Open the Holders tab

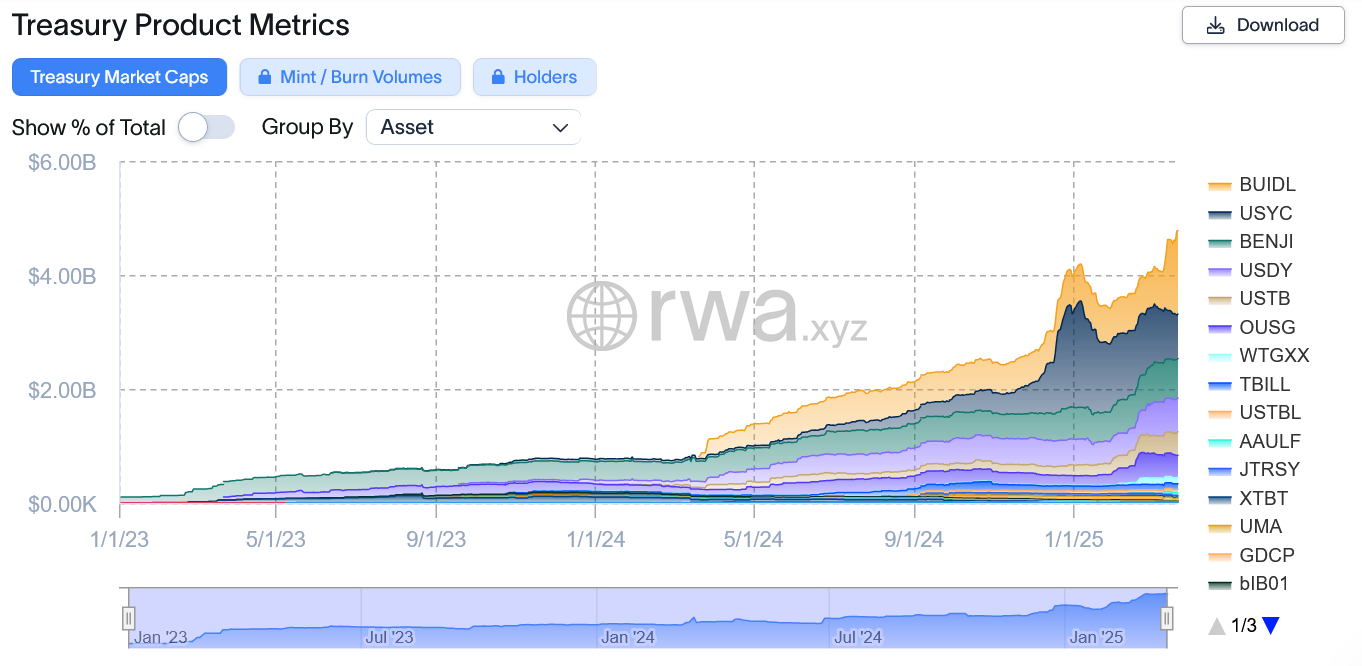click(534, 77)
